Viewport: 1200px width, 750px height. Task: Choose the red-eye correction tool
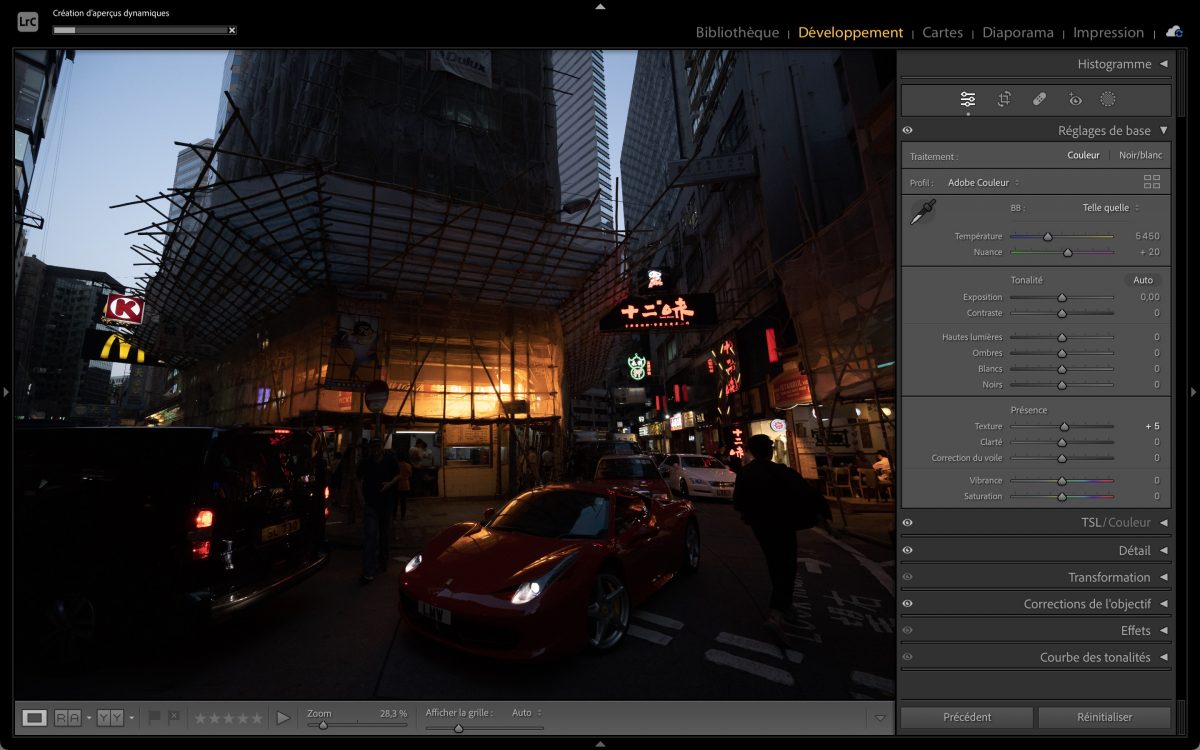pyautogui.click(x=1075, y=99)
